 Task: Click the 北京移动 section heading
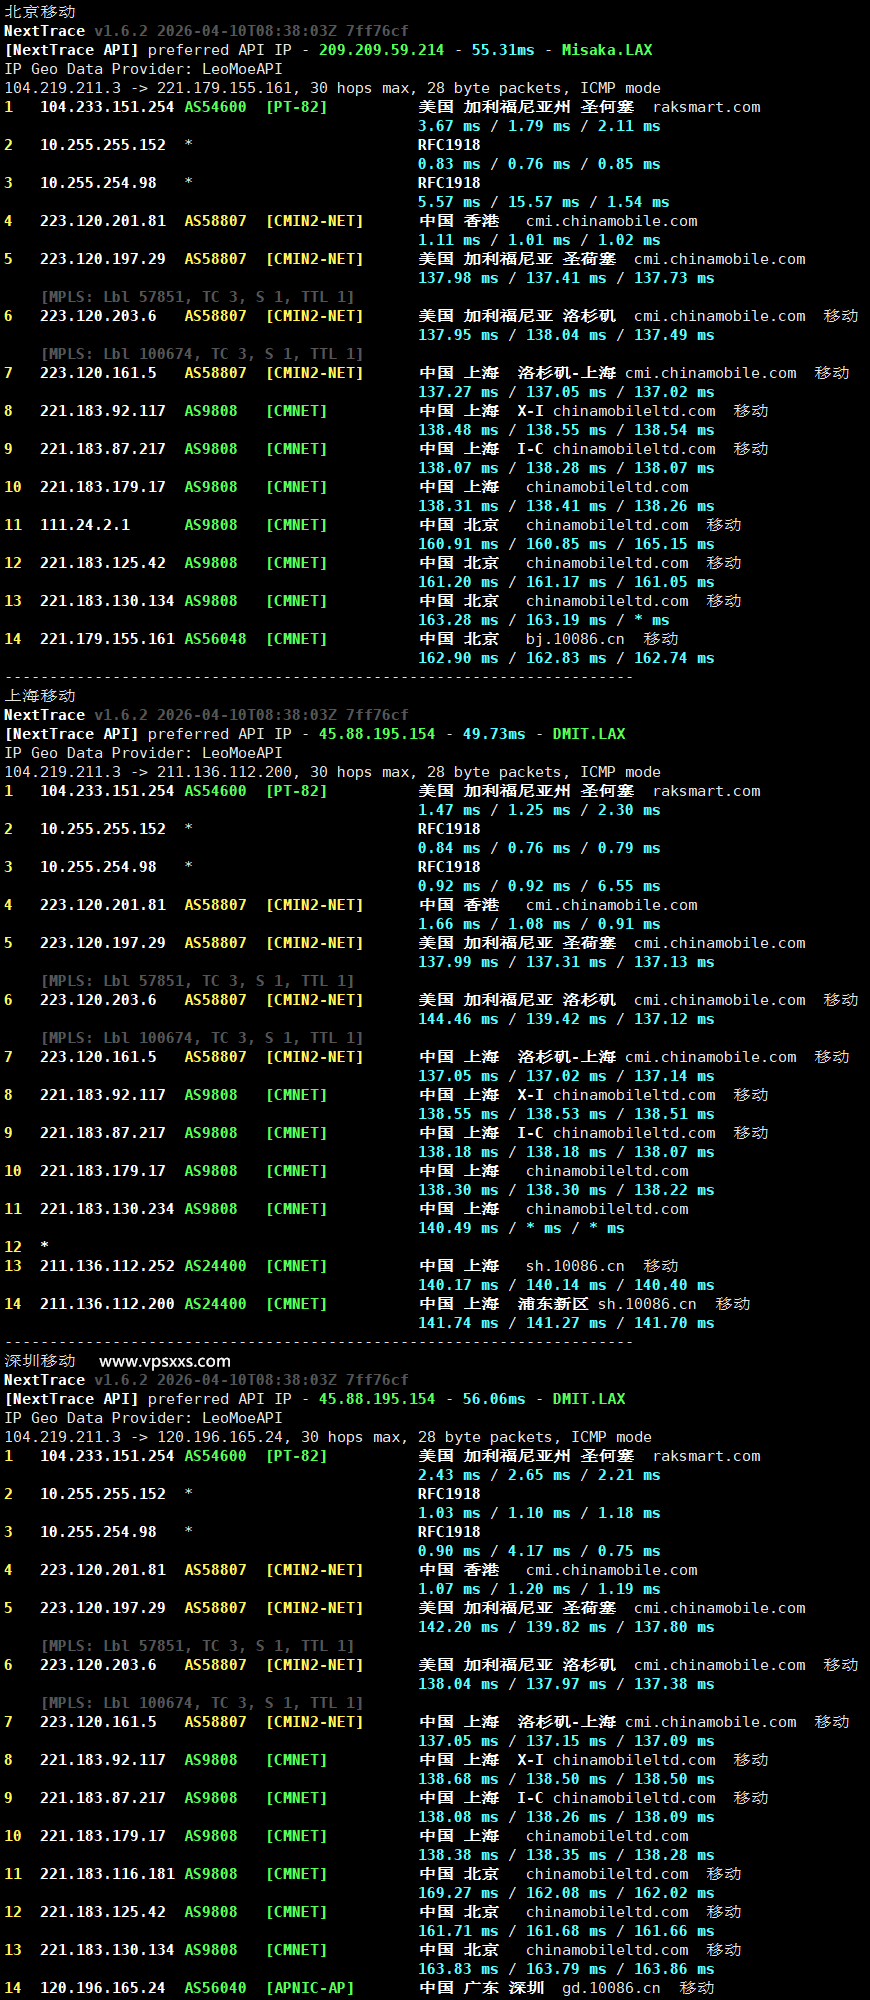[x=40, y=11]
